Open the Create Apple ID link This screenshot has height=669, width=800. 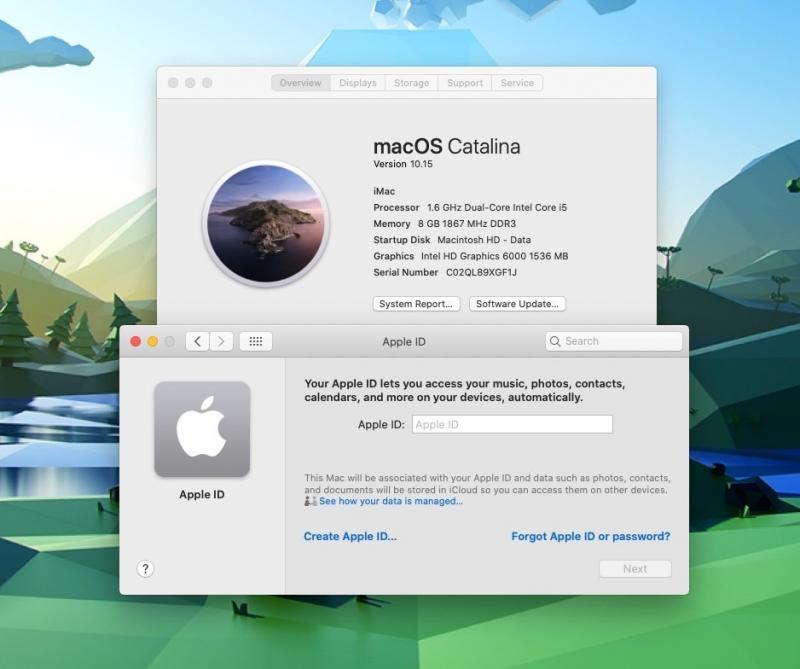coord(350,536)
